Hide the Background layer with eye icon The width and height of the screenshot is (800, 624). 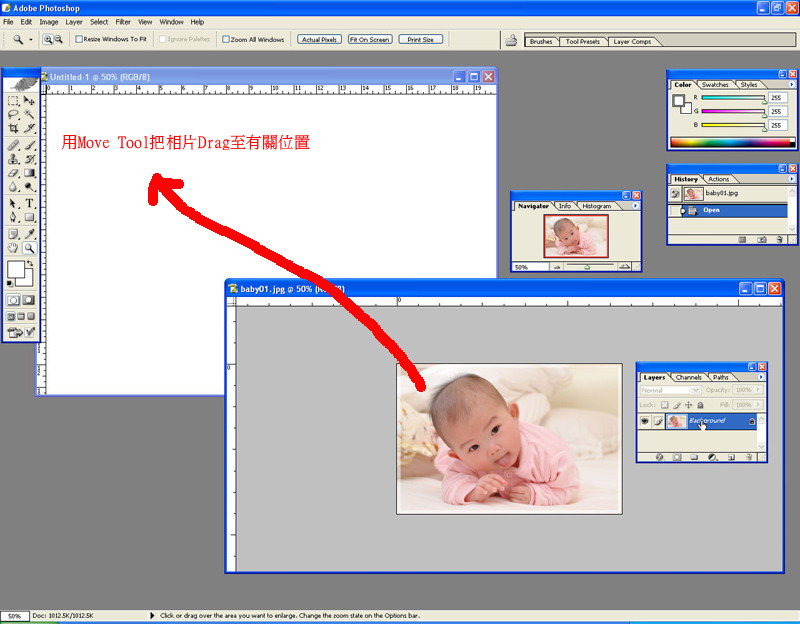pyautogui.click(x=645, y=422)
